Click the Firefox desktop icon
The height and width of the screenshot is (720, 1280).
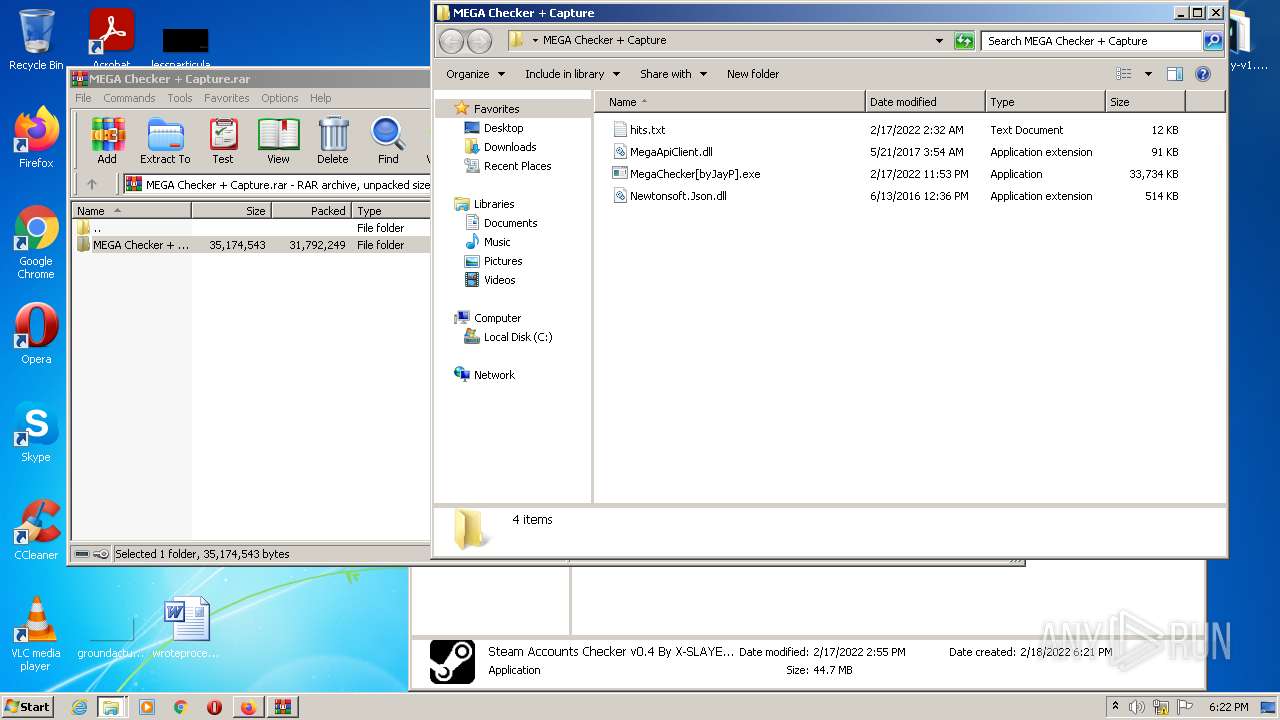tap(36, 138)
